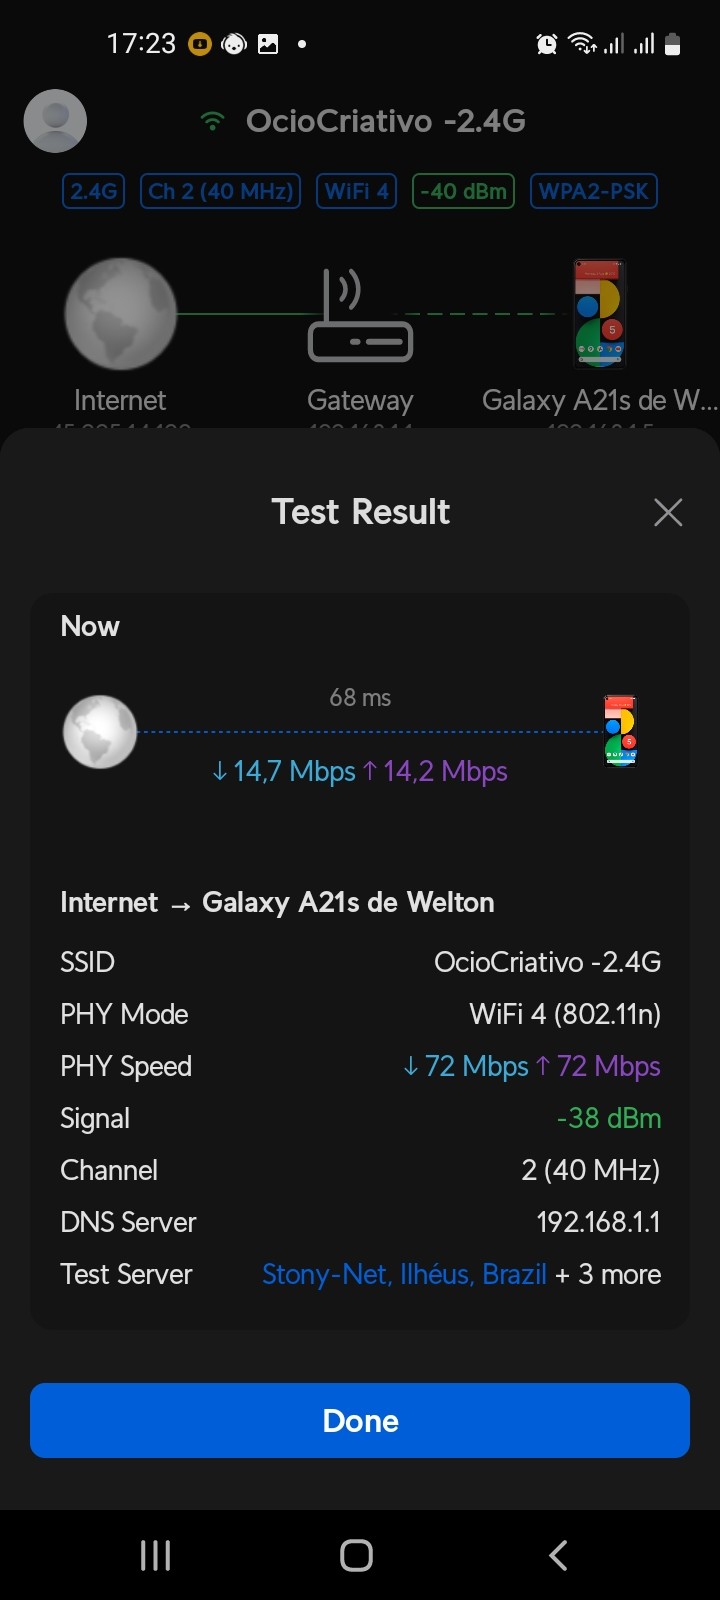
Task: Tap the Ch 2 (40 MHz) channel badge
Action: tap(220, 191)
